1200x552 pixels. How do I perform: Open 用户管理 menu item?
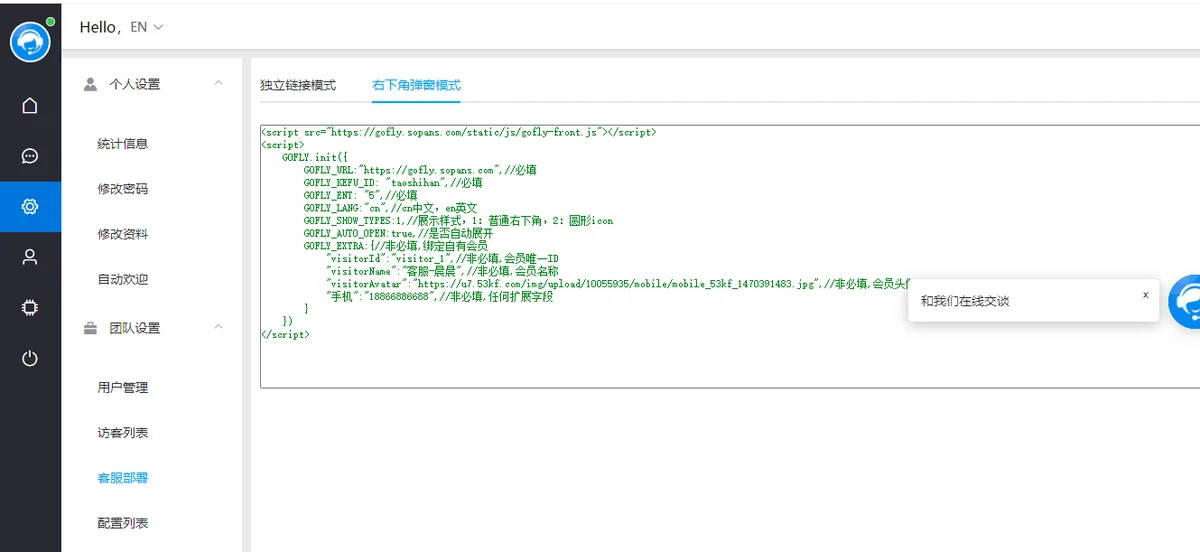click(123, 388)
